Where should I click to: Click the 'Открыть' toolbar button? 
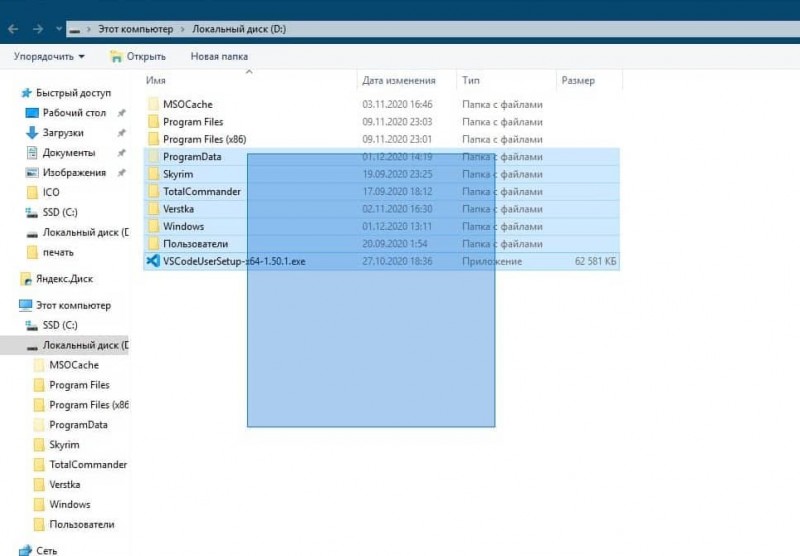click(138, 56)
